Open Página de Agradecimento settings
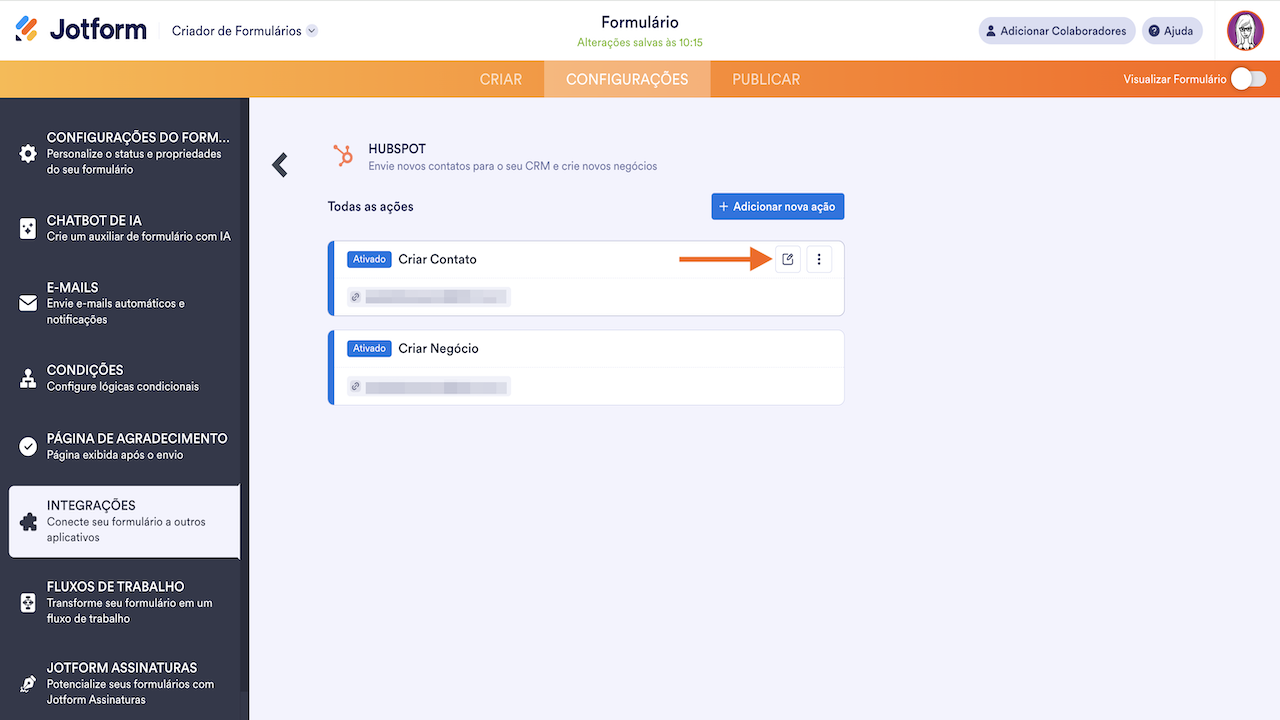Screen dimensions: 1280x720 coord(136,446)
